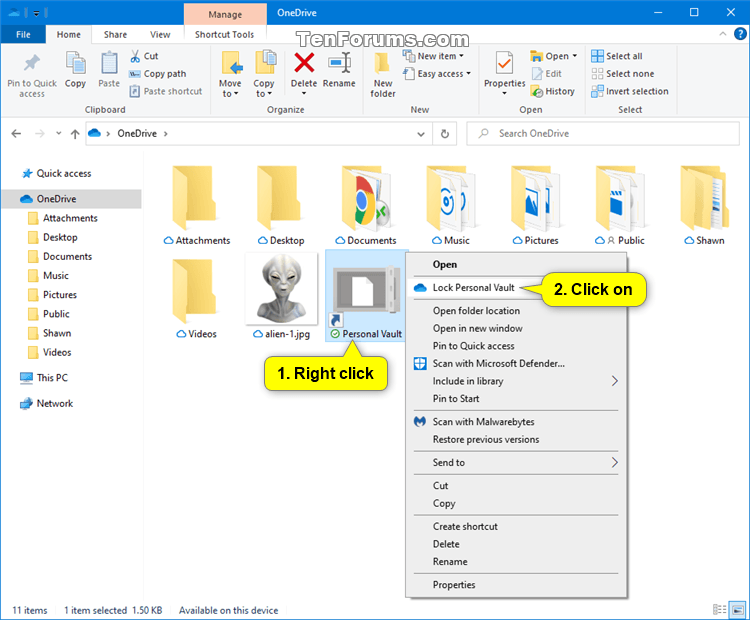Switch to details view in status bar

(719, 609)
